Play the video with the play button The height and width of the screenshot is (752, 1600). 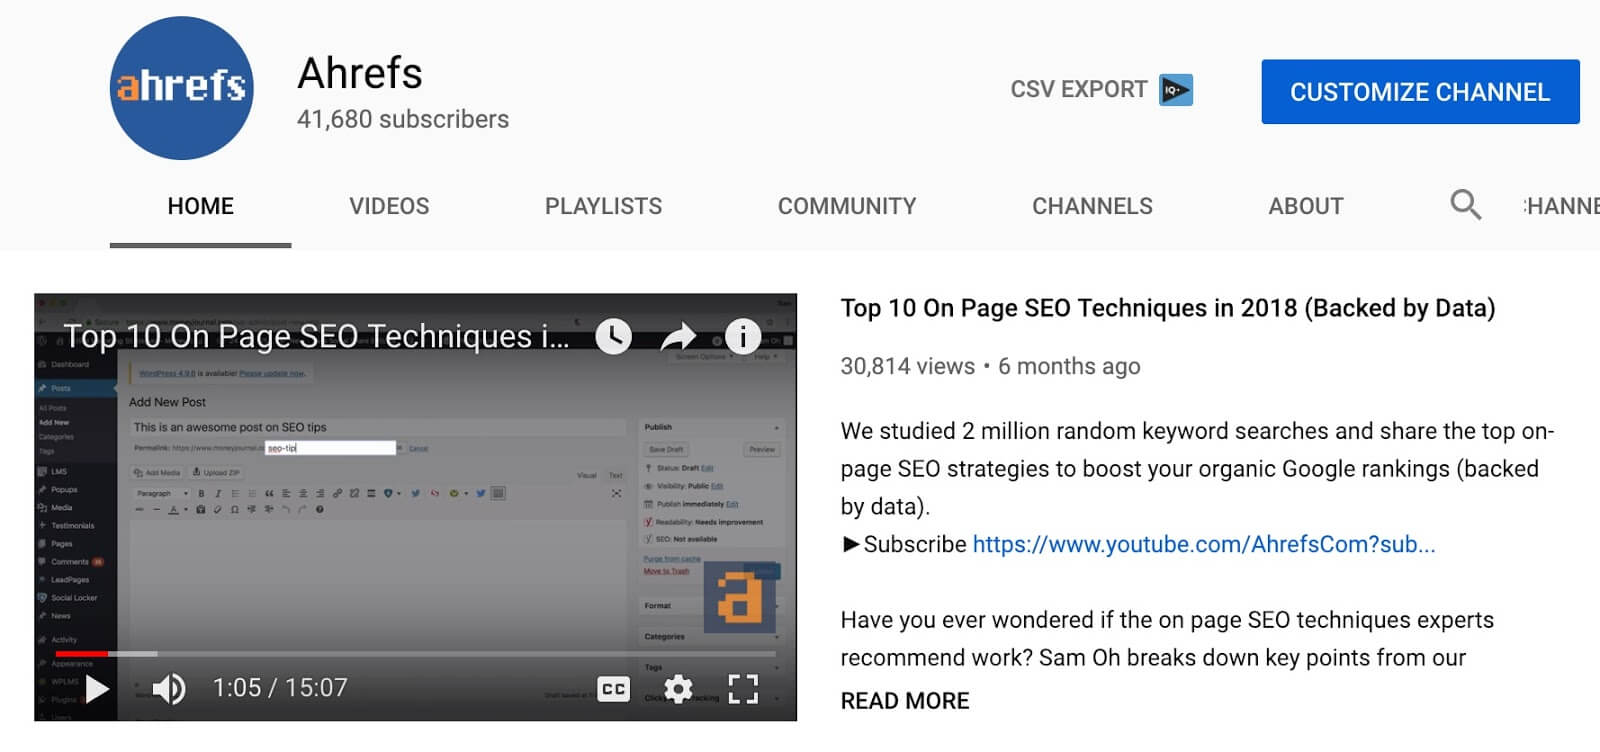click(97, 688)
